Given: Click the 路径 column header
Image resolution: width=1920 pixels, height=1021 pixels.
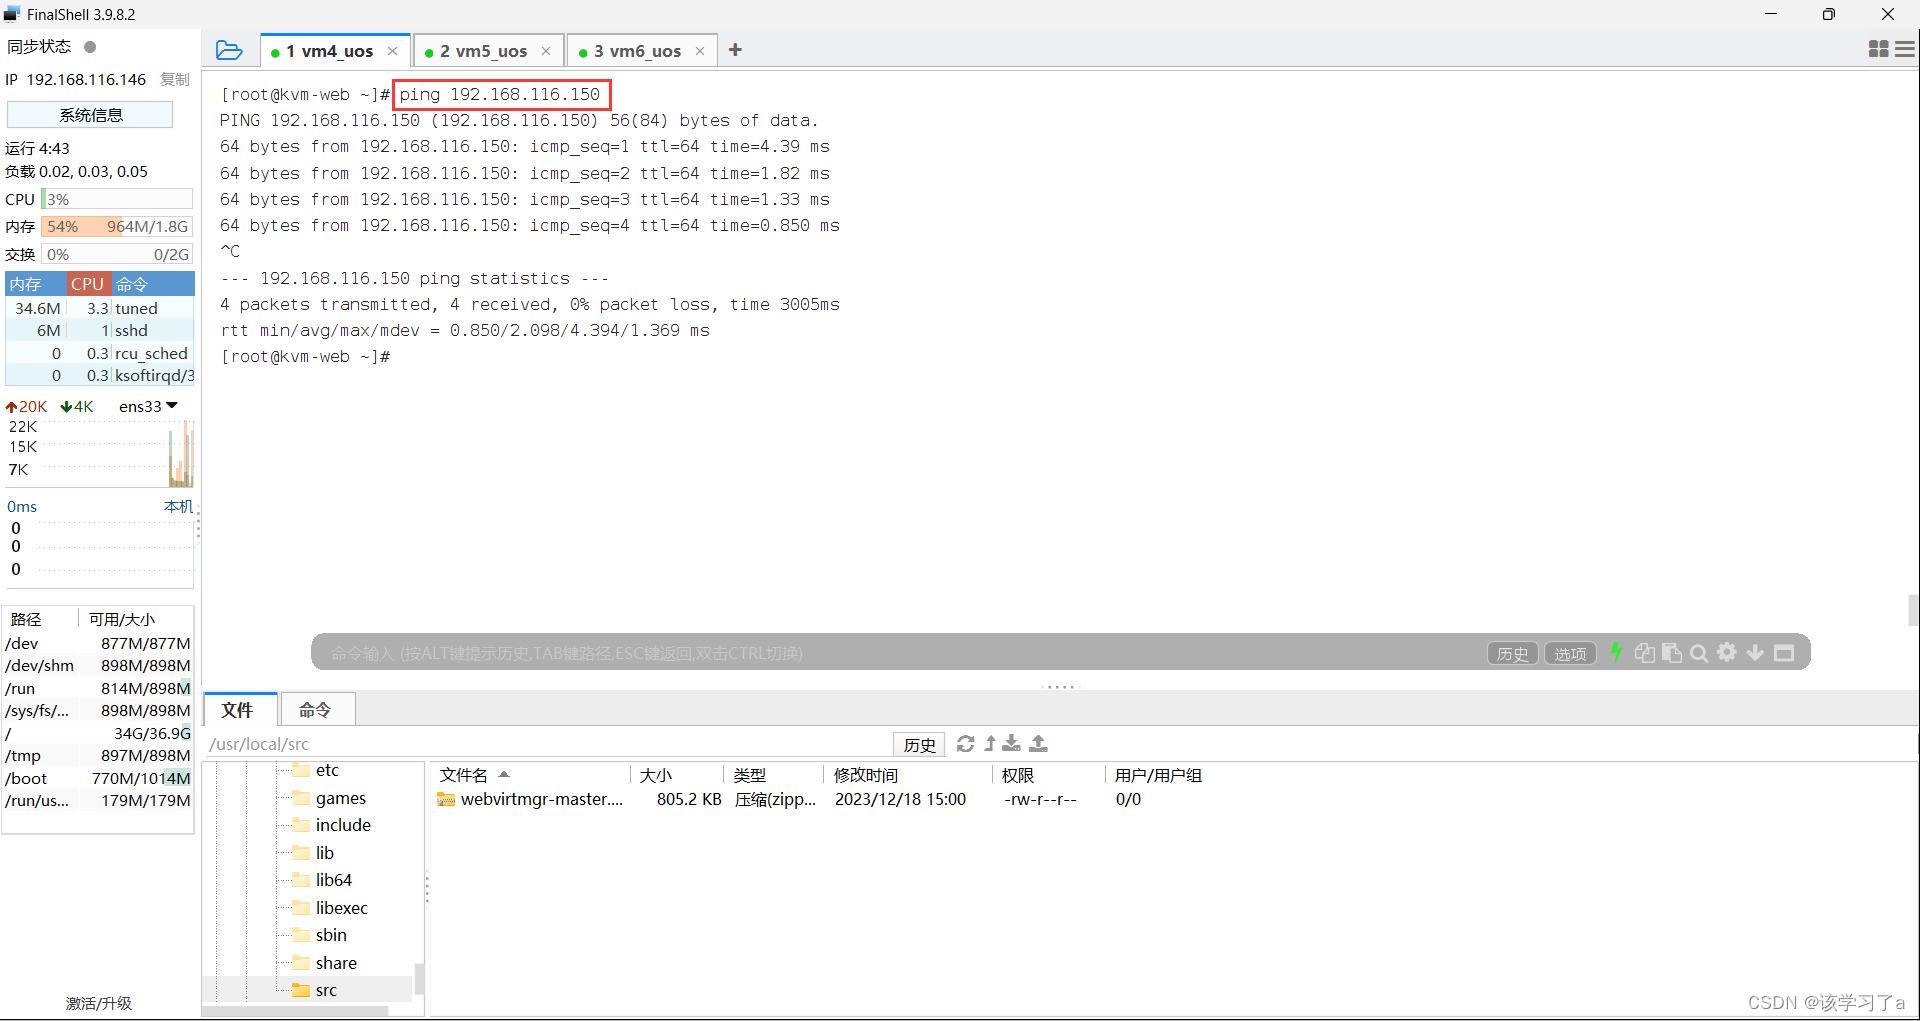Looking at the screenshot, I should (x=40, y=619).
